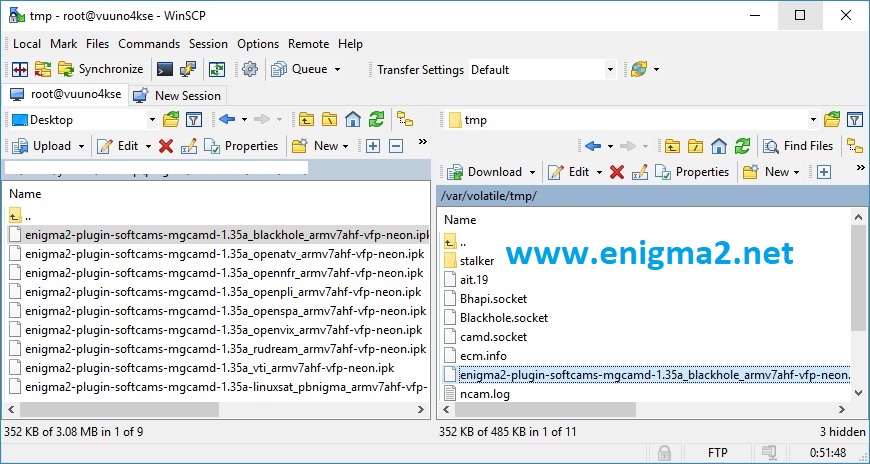870x464 pixels.
Task: Click the Synchronize button
Action: pyautogui.click(x=100, y=69)
